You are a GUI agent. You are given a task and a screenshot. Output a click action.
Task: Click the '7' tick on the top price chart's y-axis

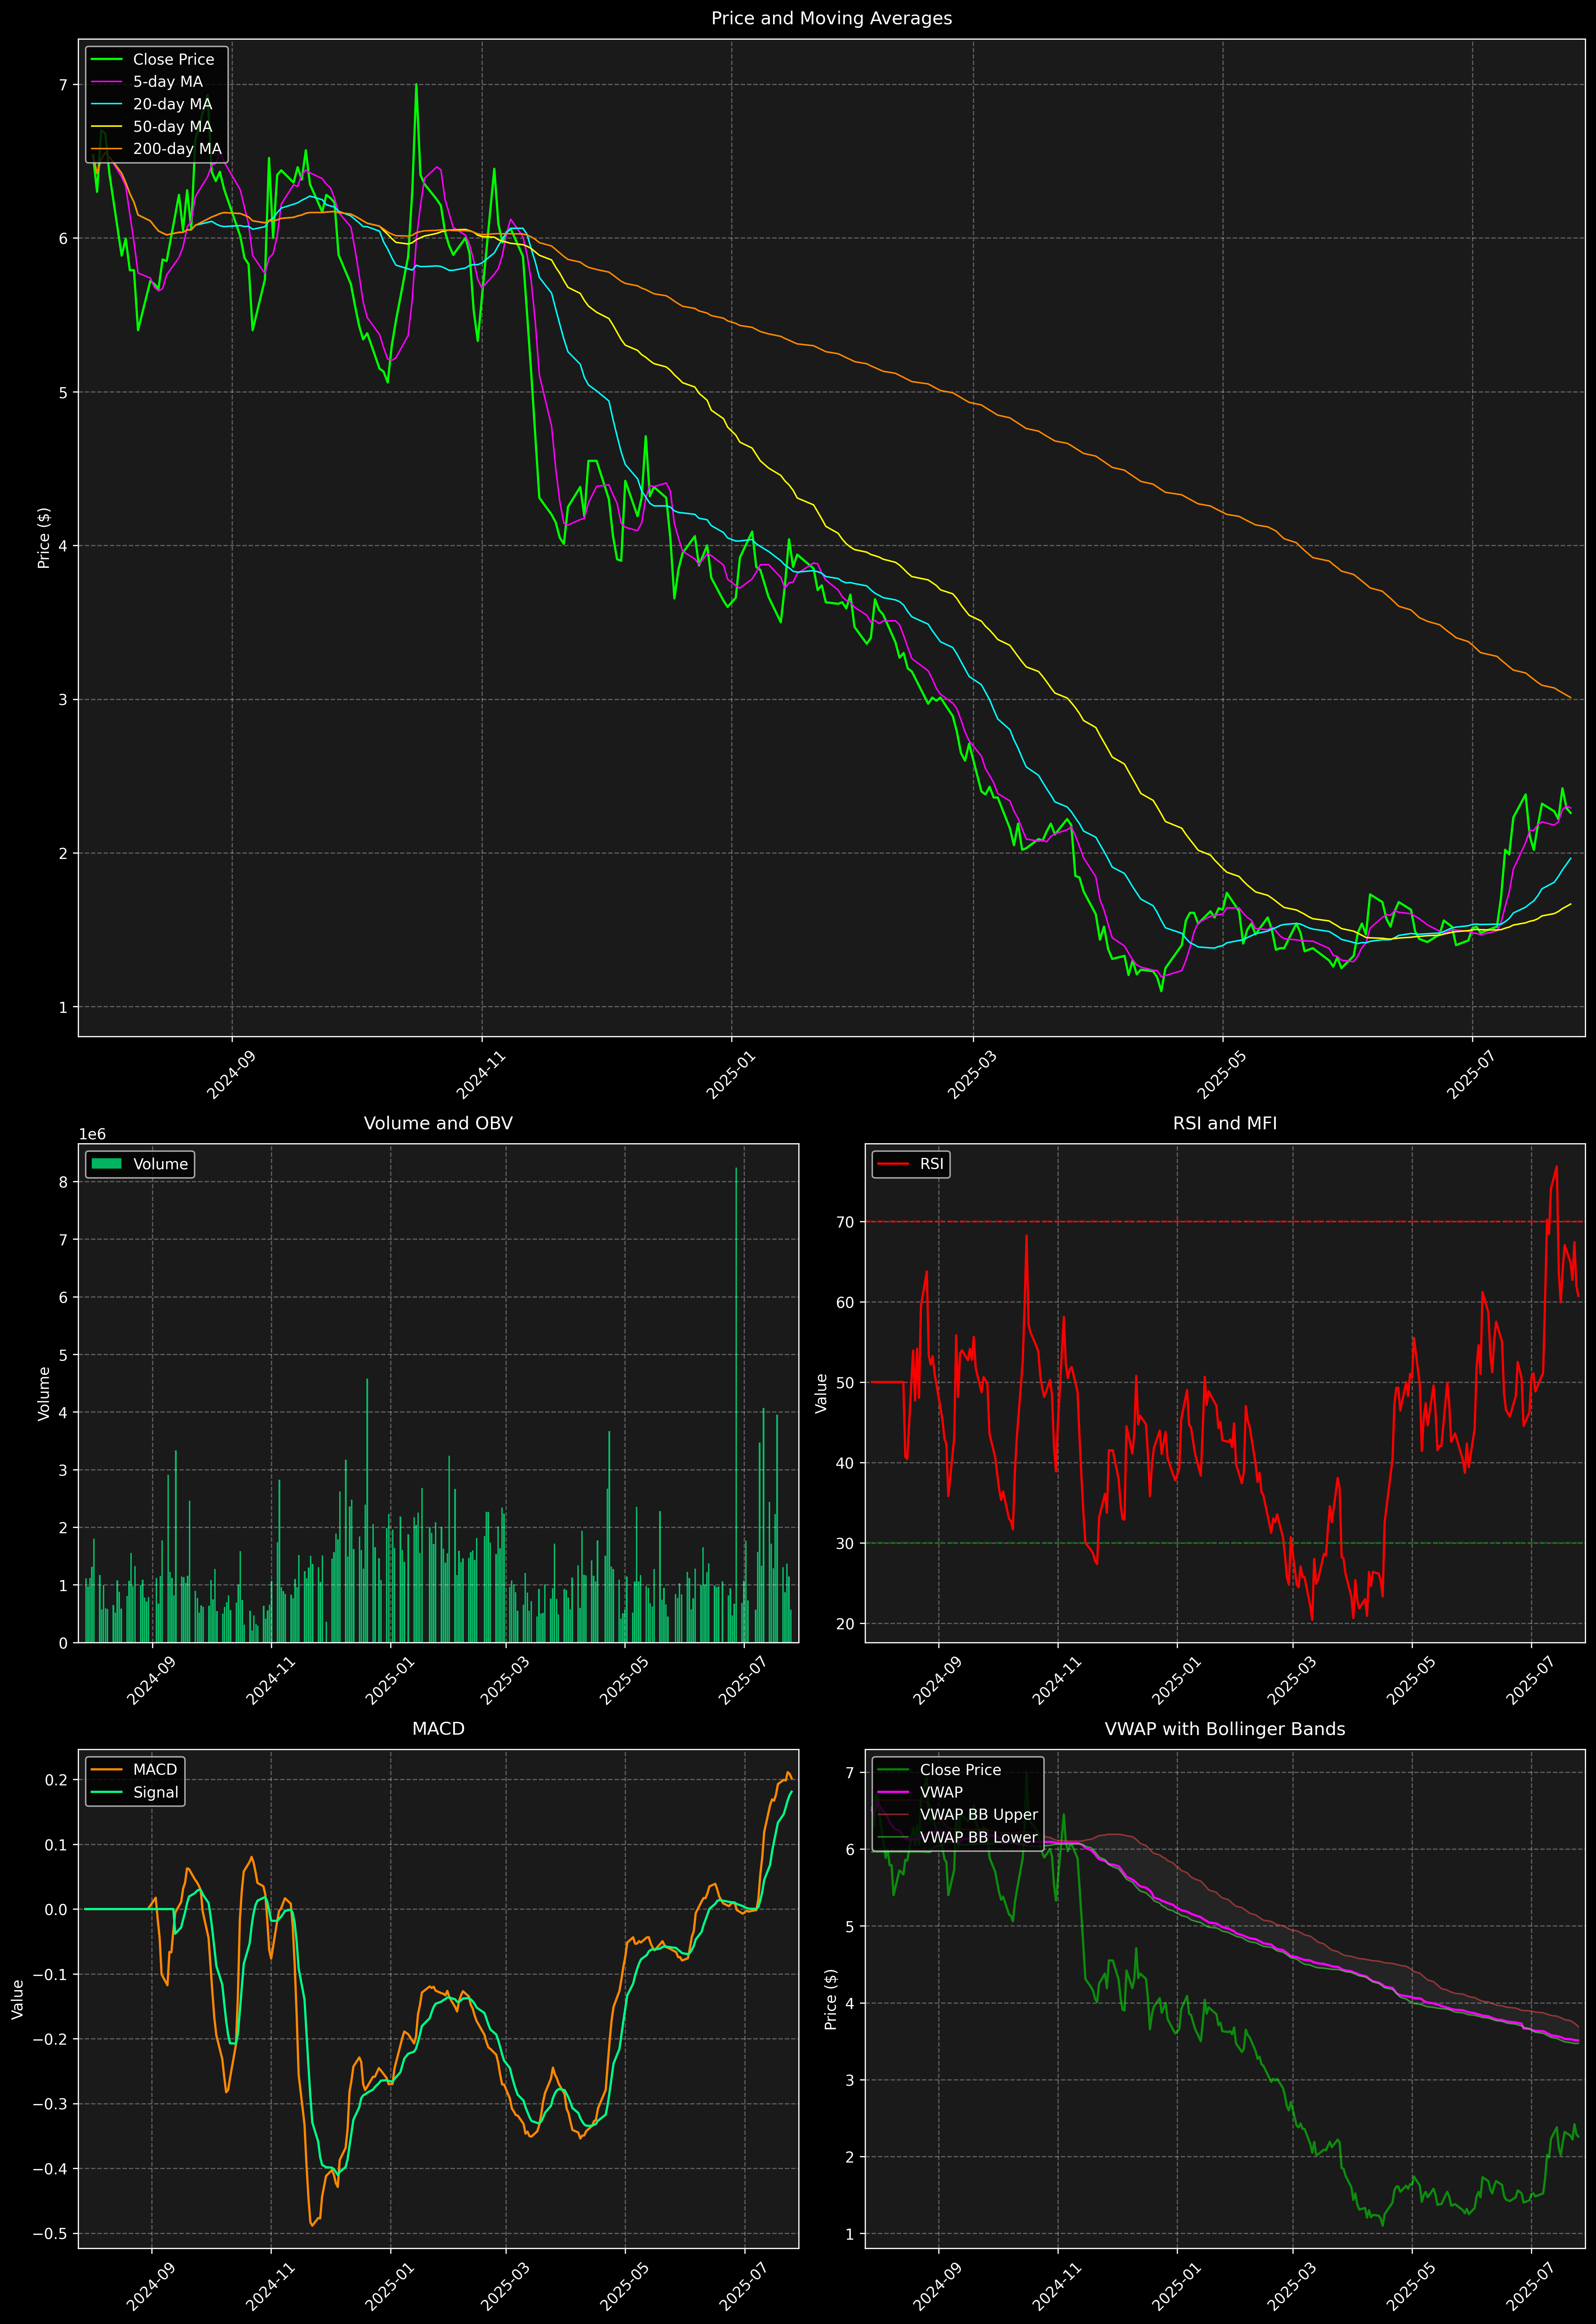(x=63, y=85)
